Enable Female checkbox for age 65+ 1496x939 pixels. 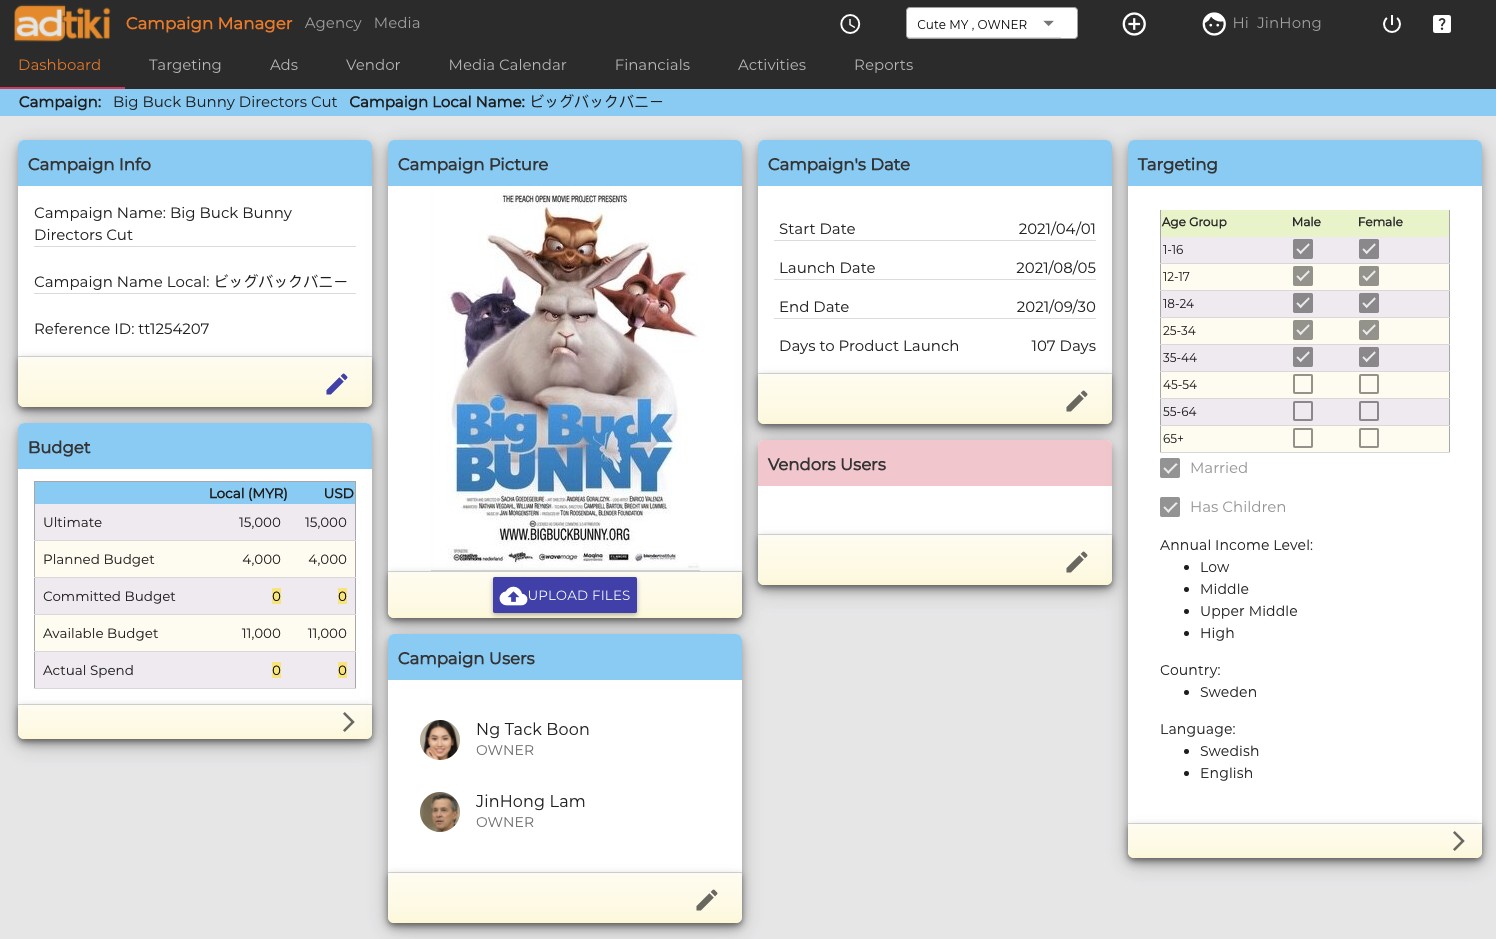click(x=1369, y=438)
